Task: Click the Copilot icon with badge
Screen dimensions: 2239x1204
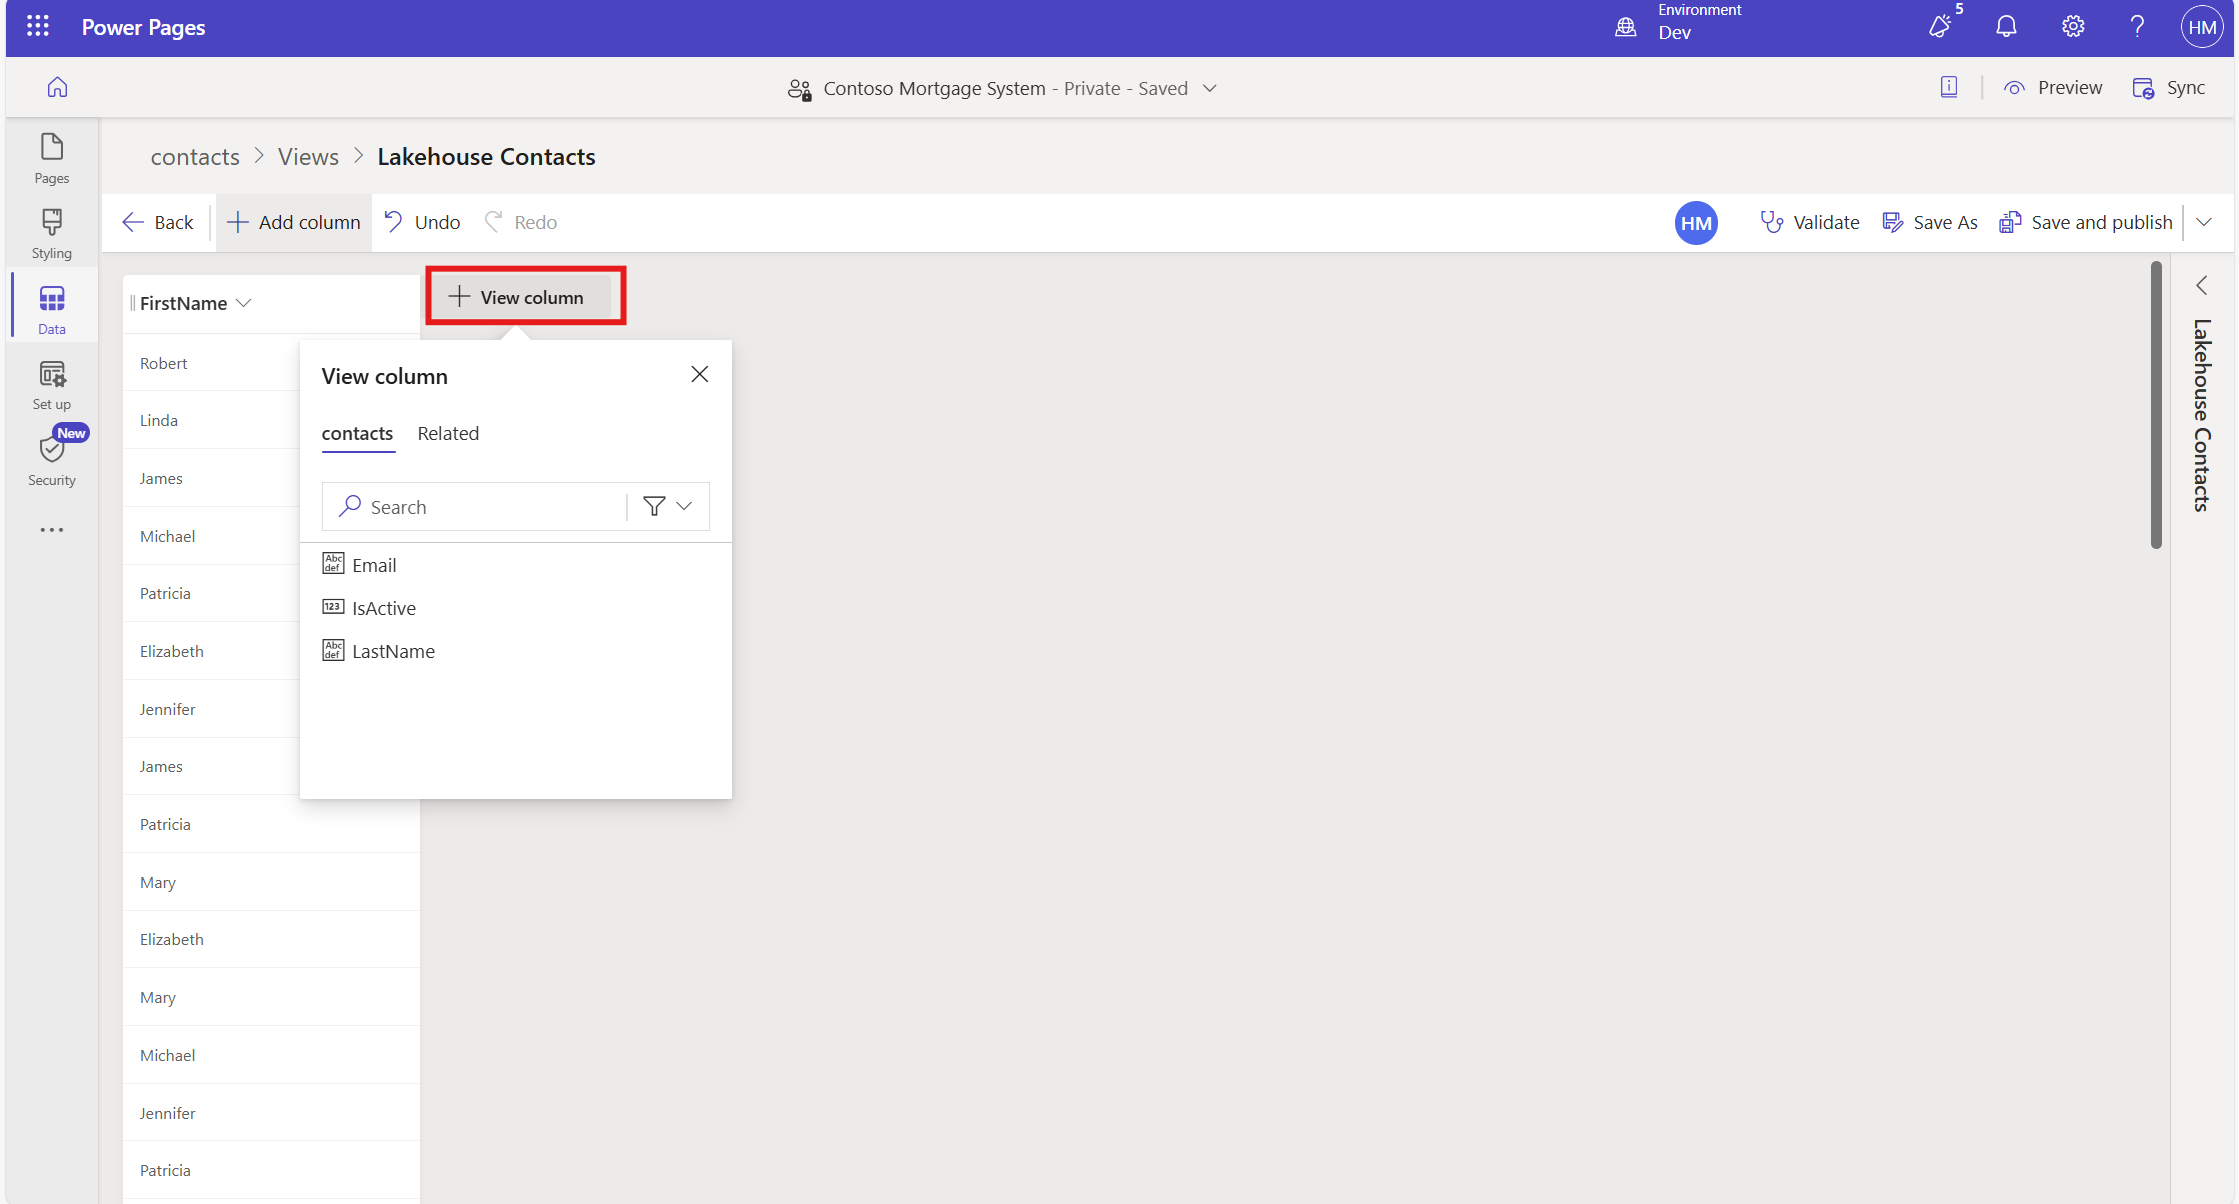Action: tap(1940, 27)
